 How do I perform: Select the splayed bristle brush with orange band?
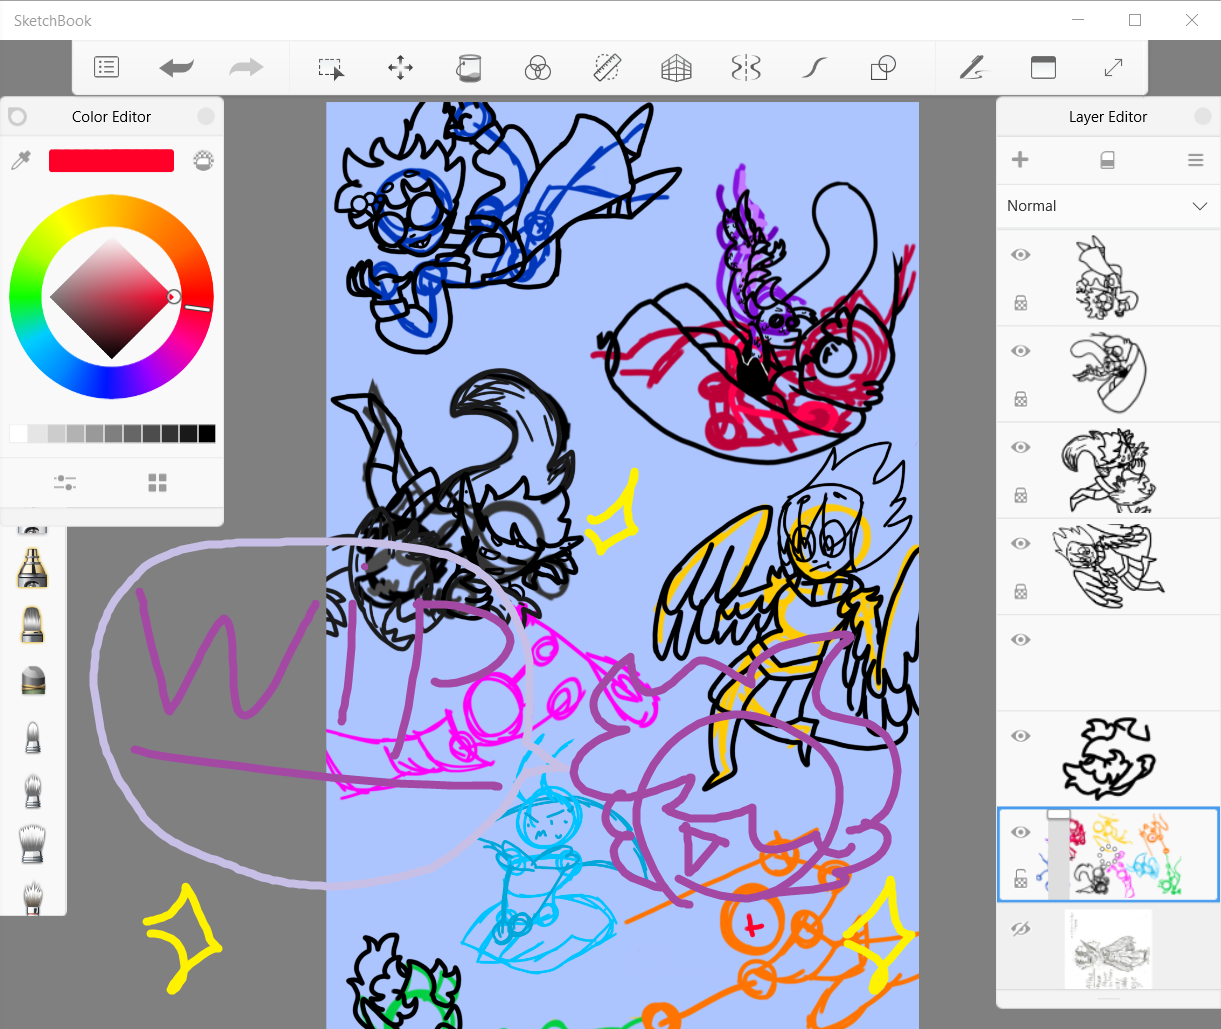[33, 896]
